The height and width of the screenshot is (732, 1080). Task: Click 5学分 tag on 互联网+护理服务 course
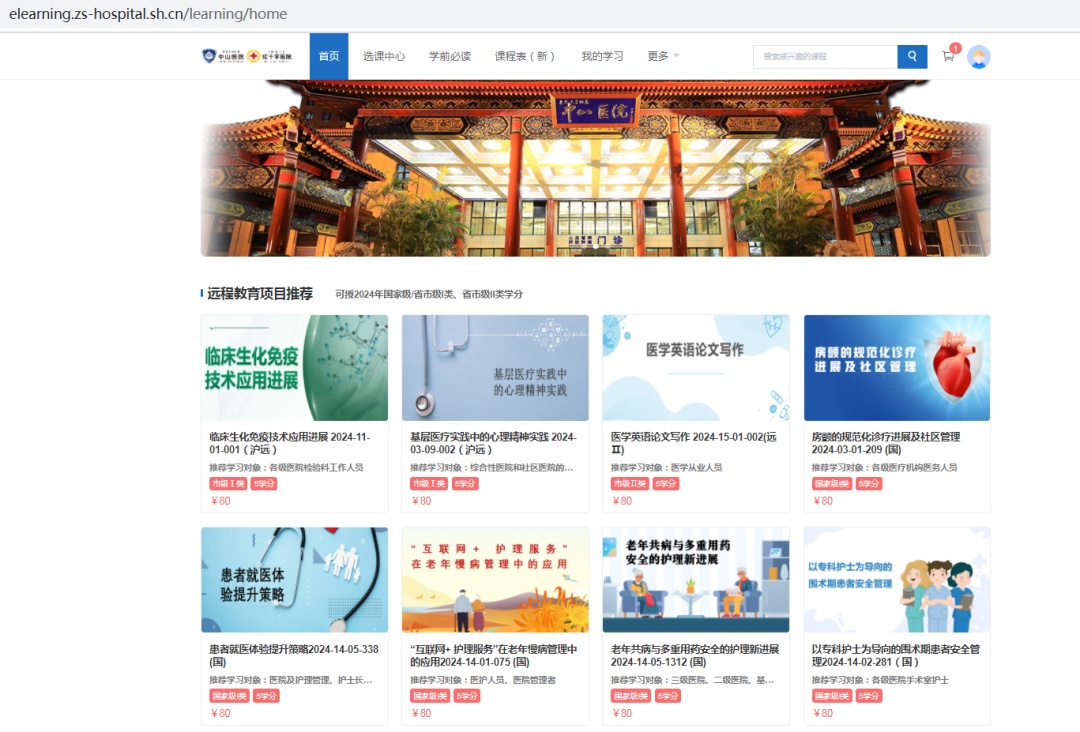coord(467,696)
